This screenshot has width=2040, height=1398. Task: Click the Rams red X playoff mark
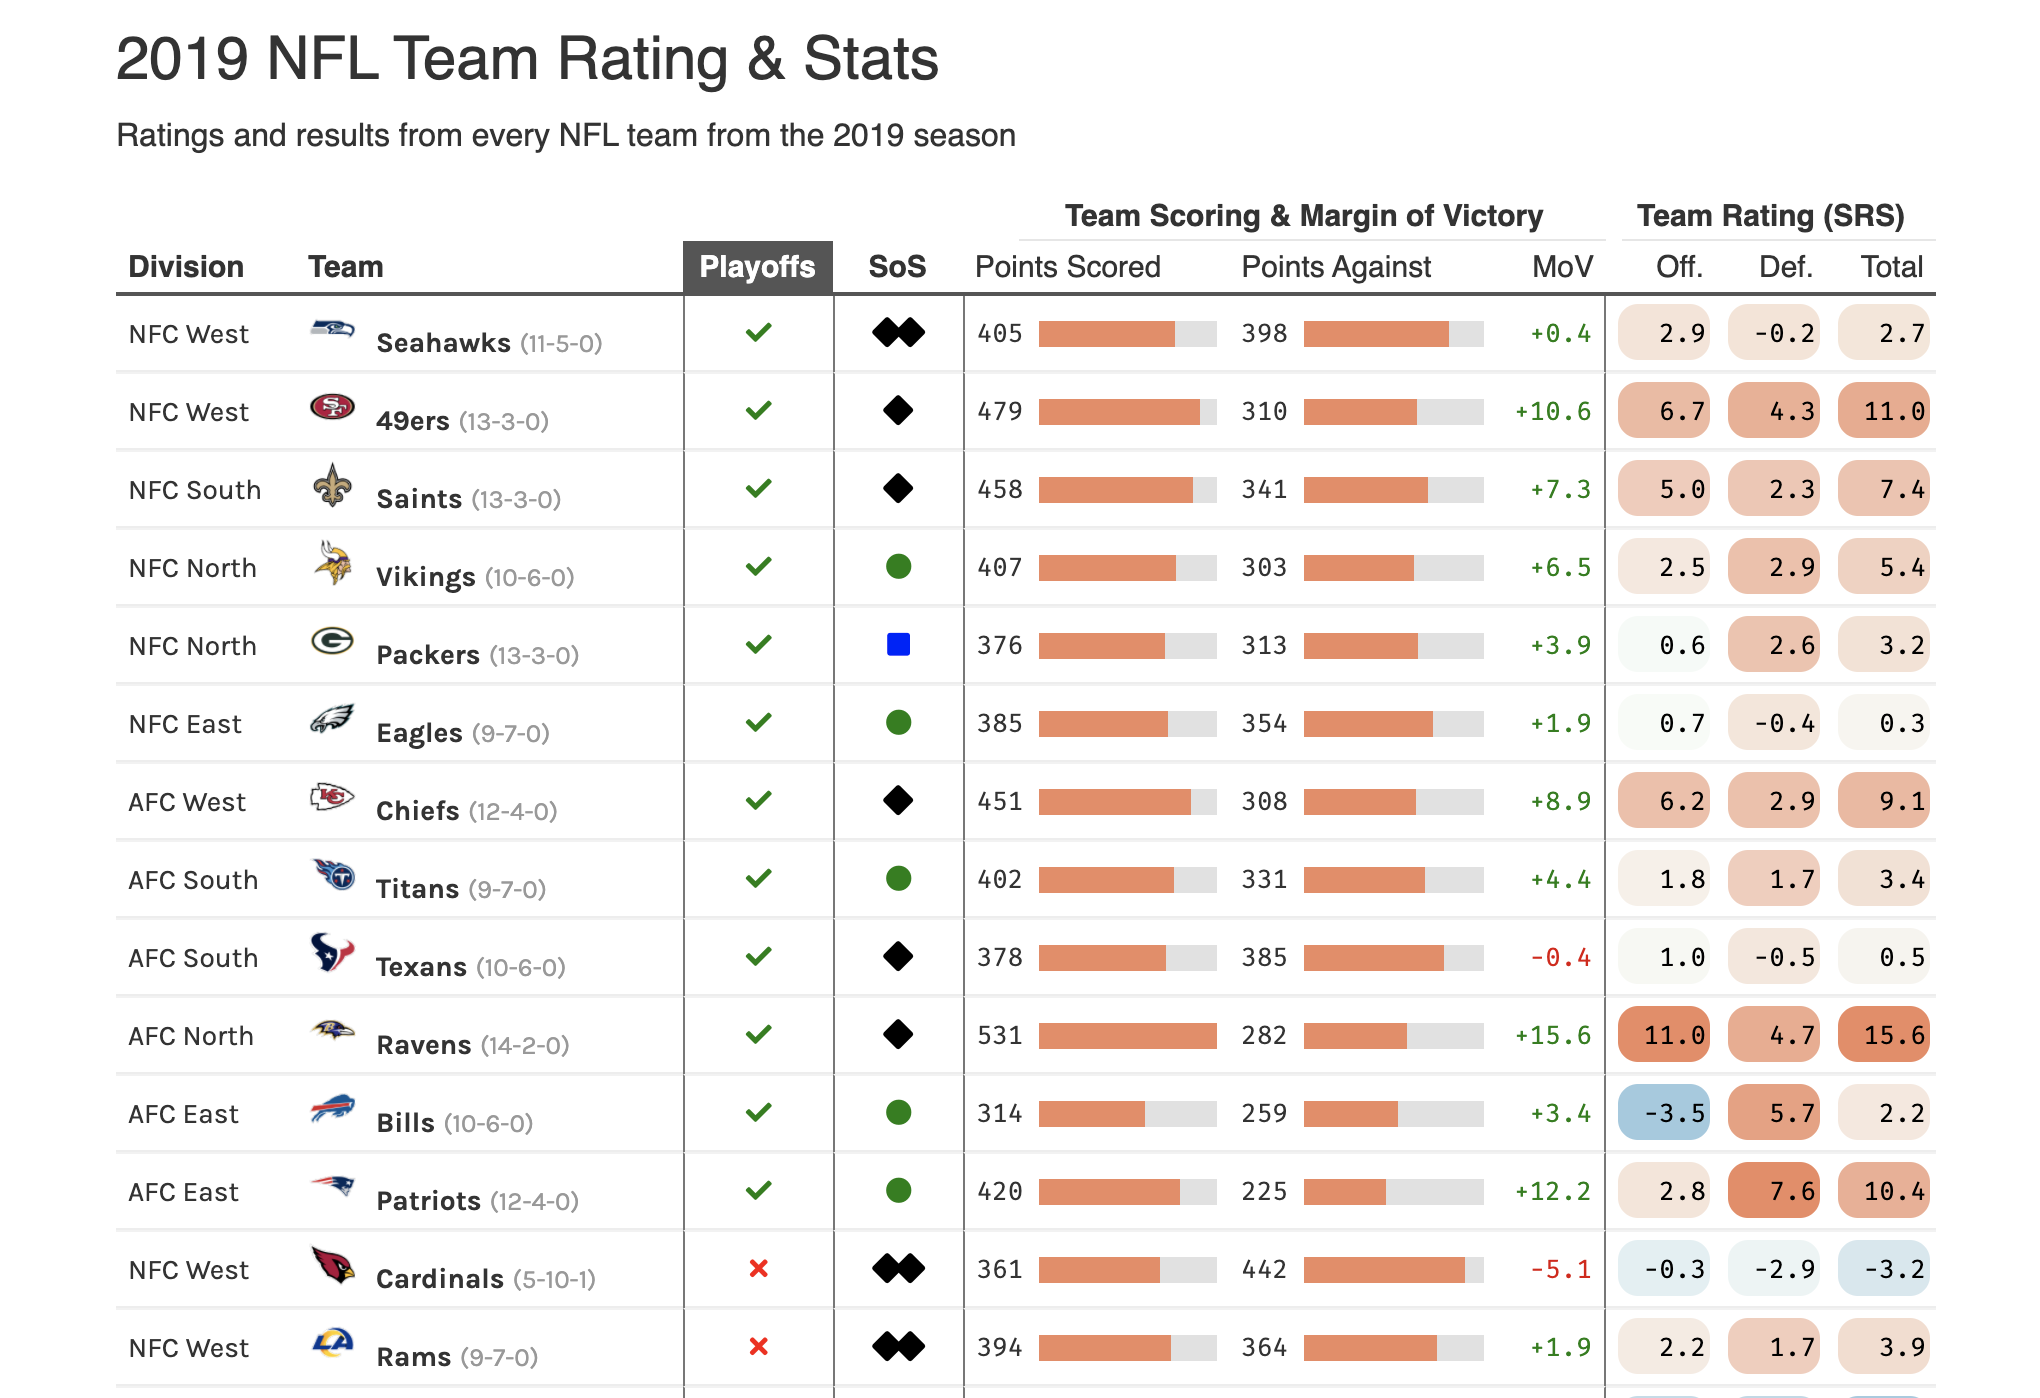(x=759, y=1346)
